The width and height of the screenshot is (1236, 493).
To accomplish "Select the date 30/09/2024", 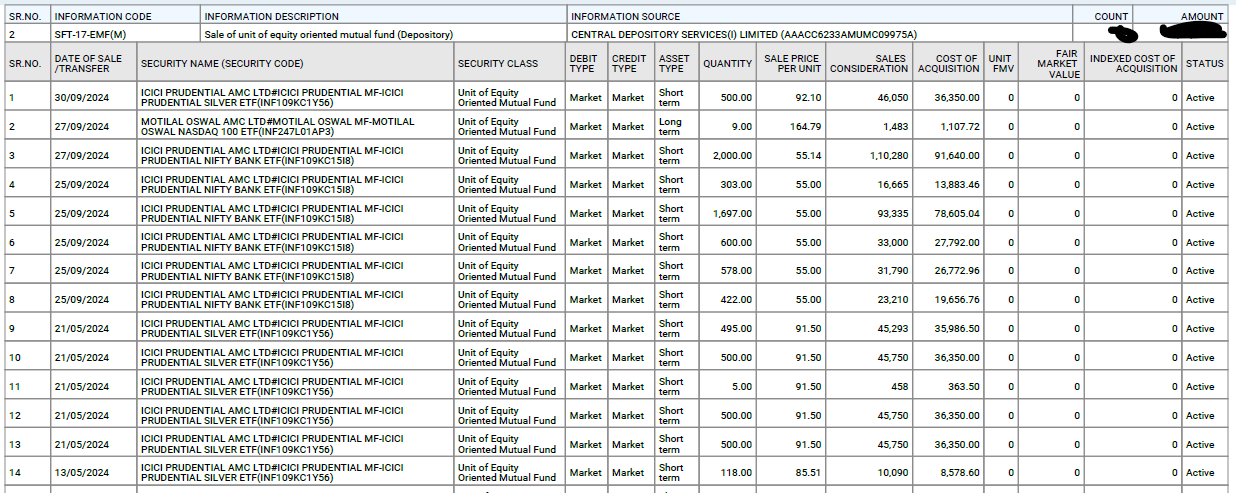I will coord(80,98).
